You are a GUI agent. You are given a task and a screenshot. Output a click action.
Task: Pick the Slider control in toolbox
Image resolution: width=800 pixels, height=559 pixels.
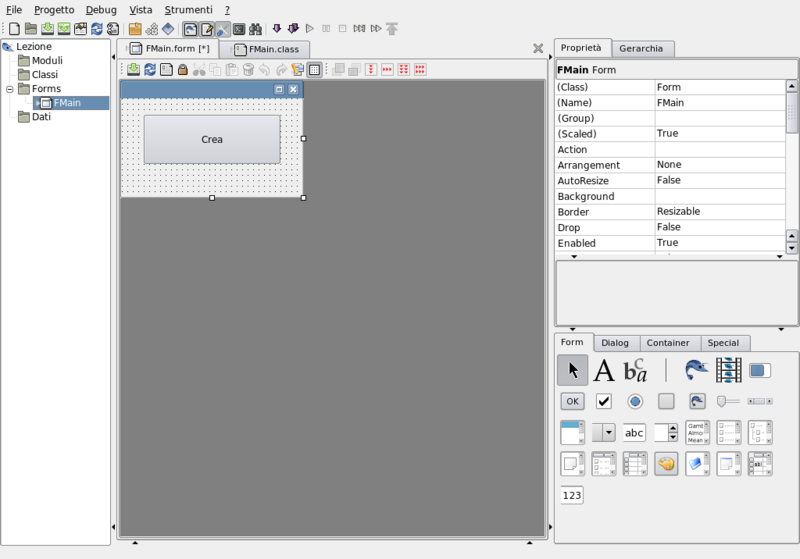tap(728, 401)
